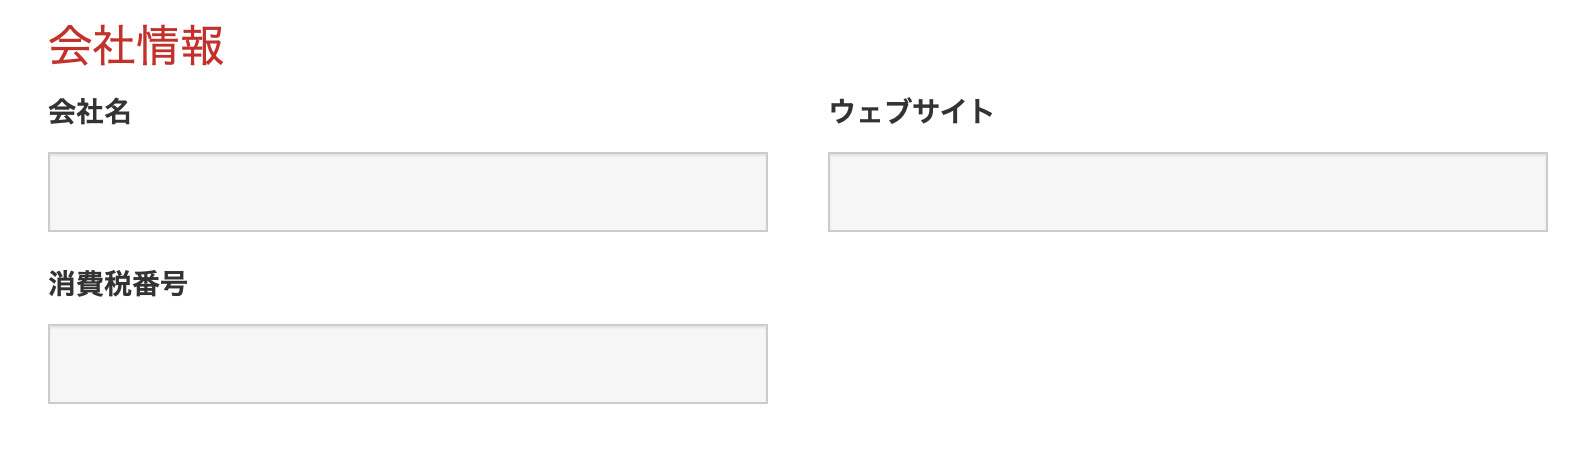Click into the bottom 消費税番号 field
Image resolution: width=1584 pixels, height=454 pixels.
pyautogui.click(x=407, y=364)
